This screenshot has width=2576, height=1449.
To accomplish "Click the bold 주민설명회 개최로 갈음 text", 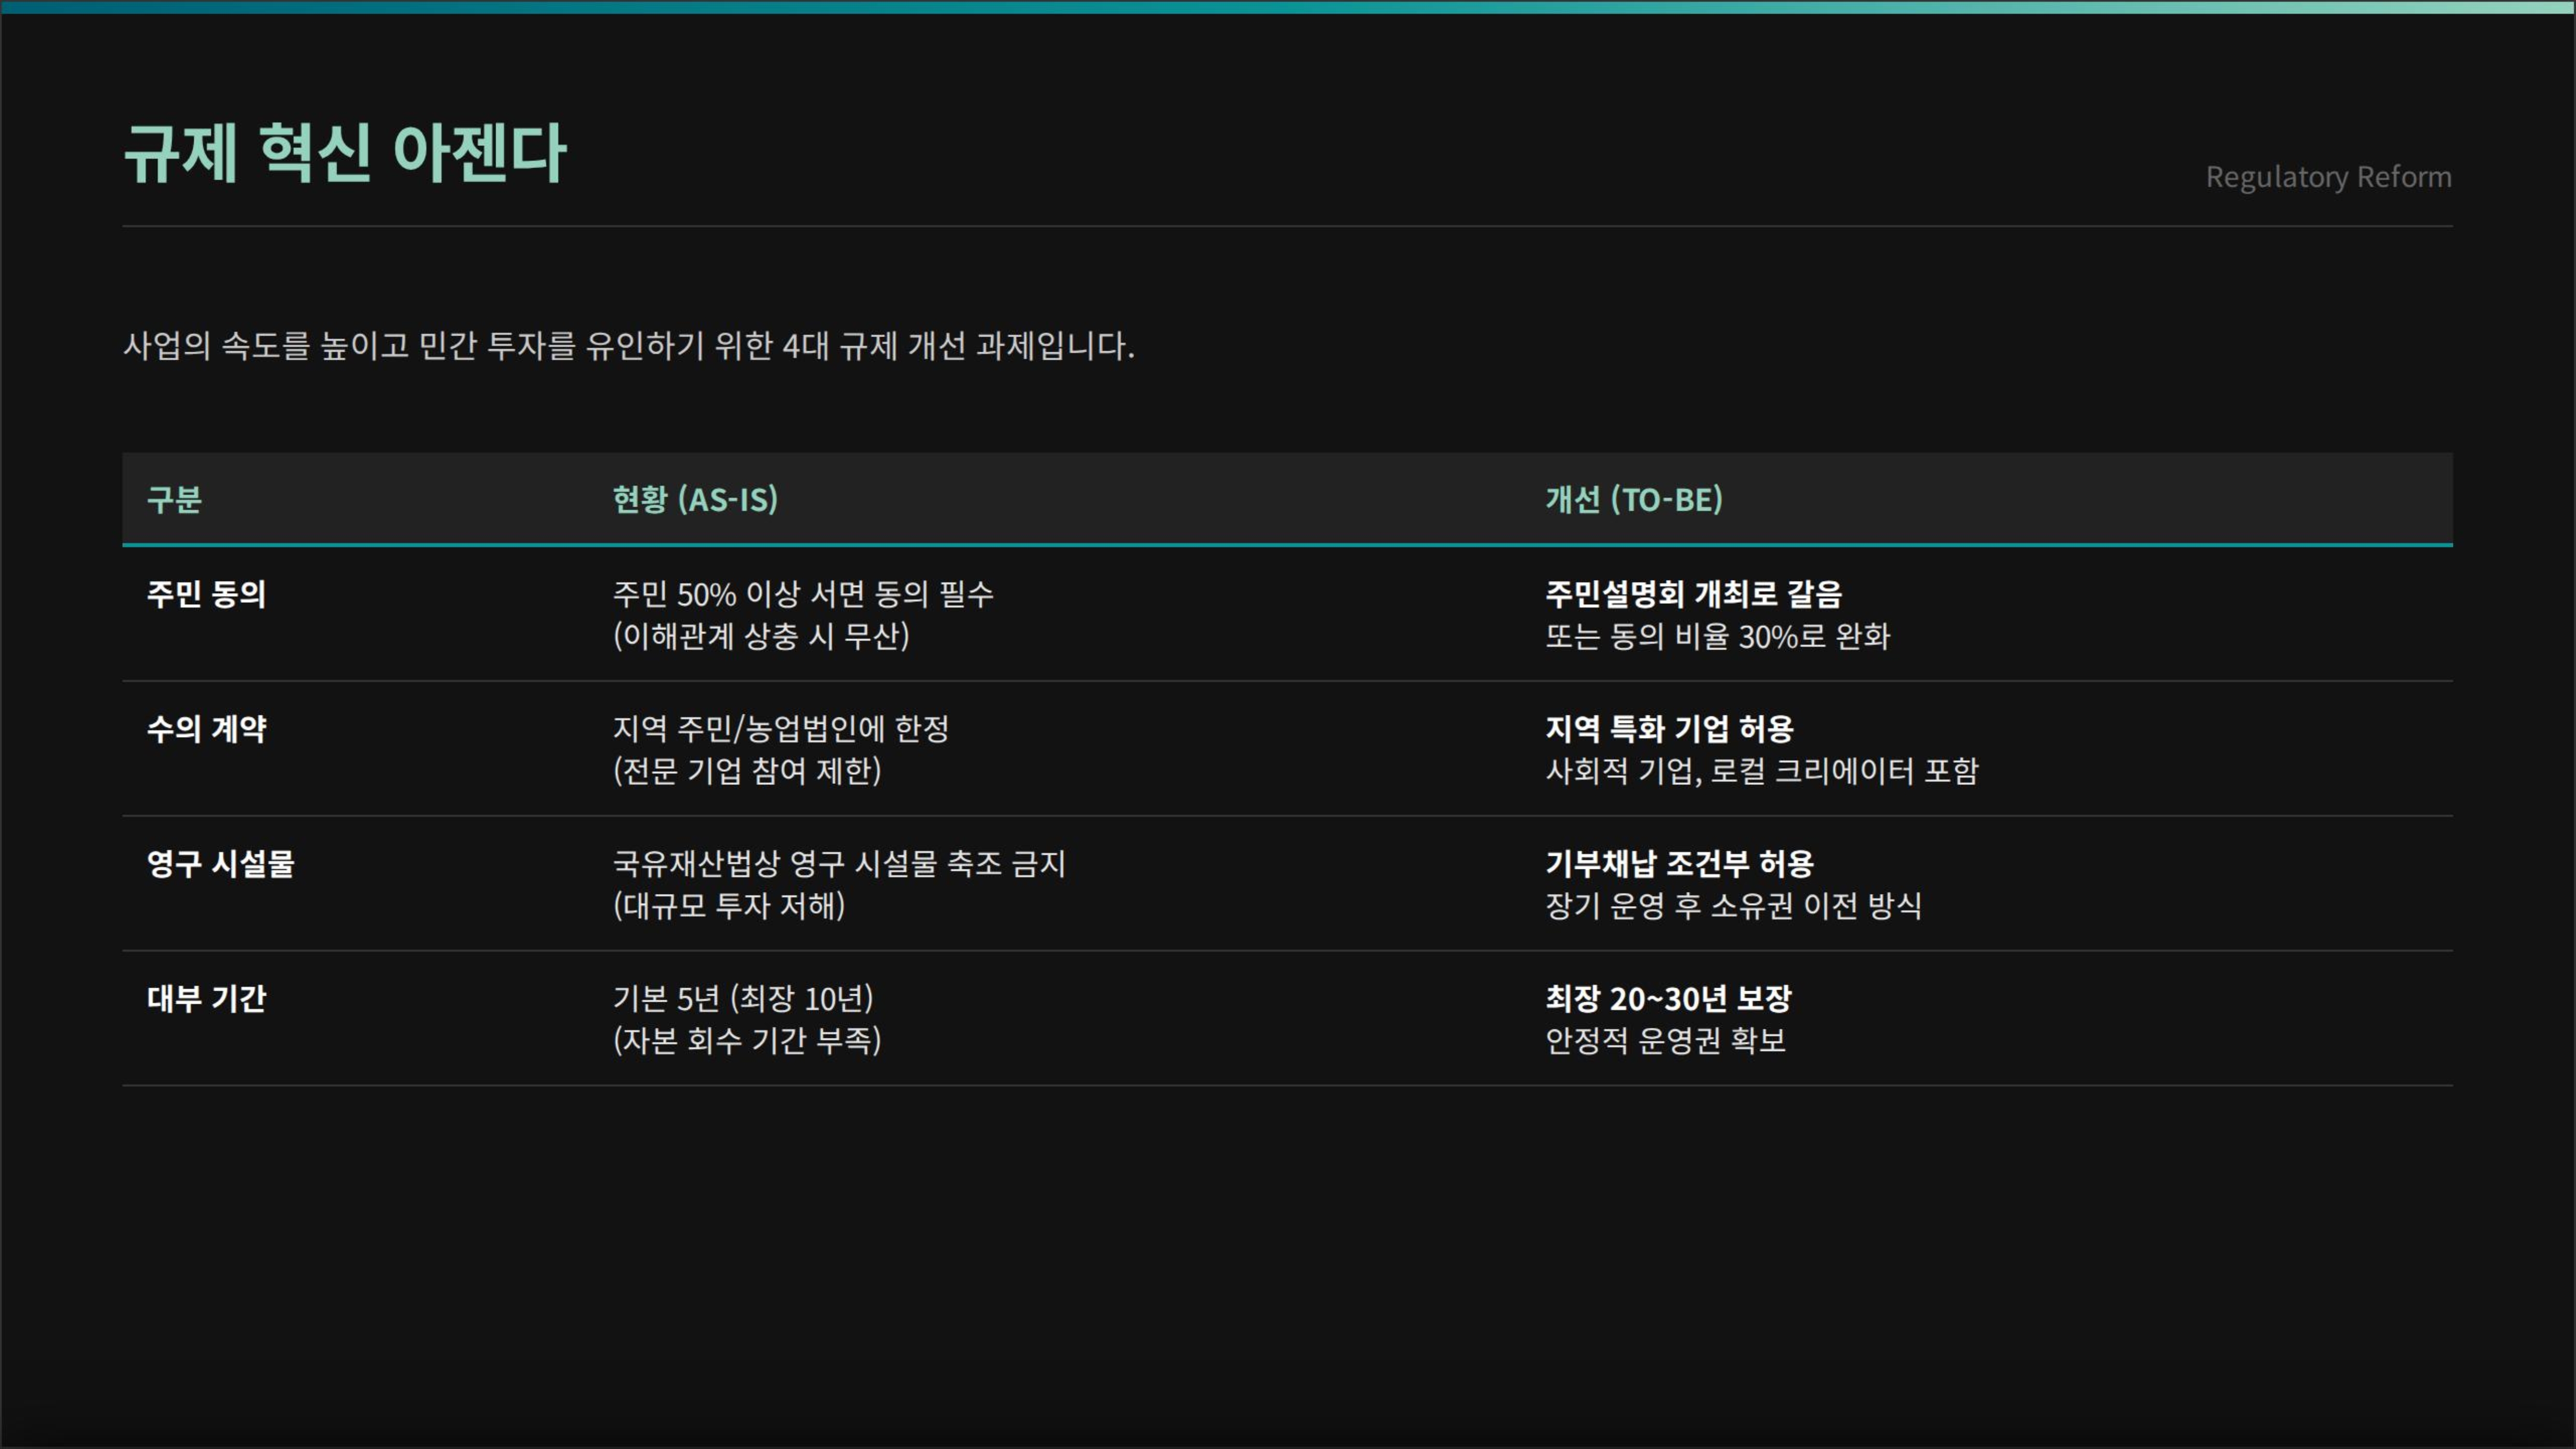I will (x=1693, y=594).
